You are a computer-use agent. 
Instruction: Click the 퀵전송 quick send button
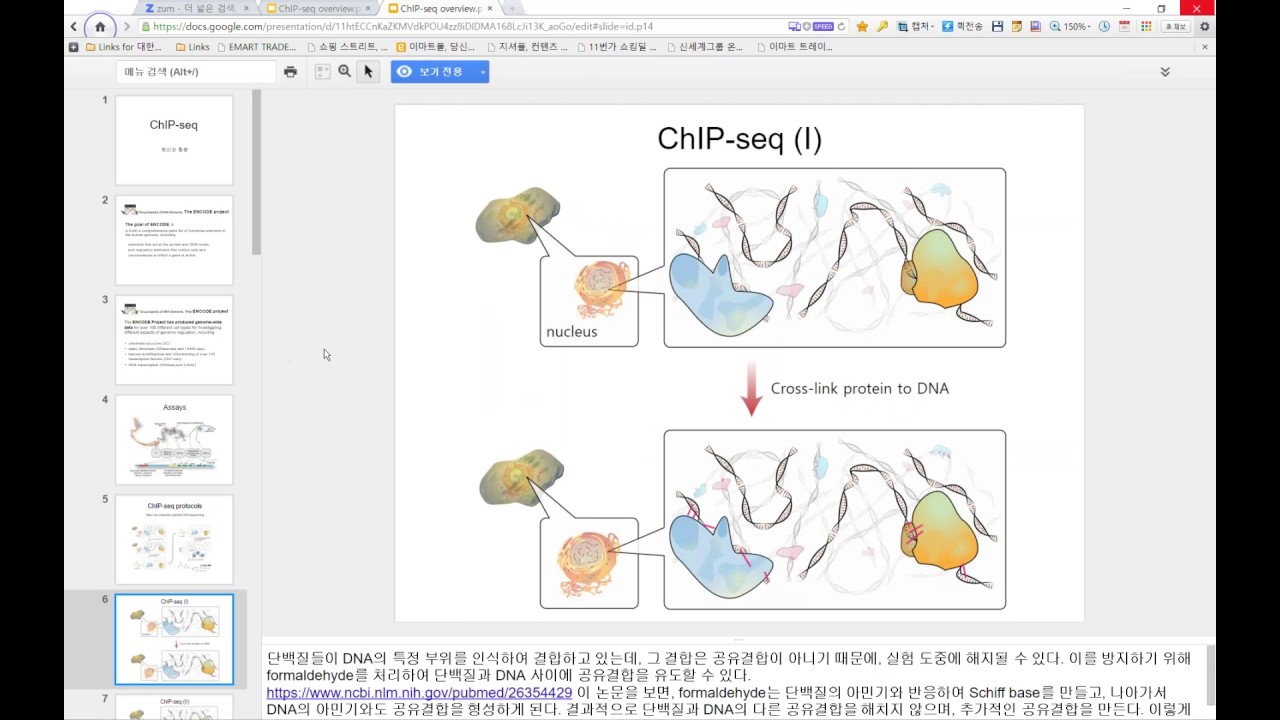[962, 26]
